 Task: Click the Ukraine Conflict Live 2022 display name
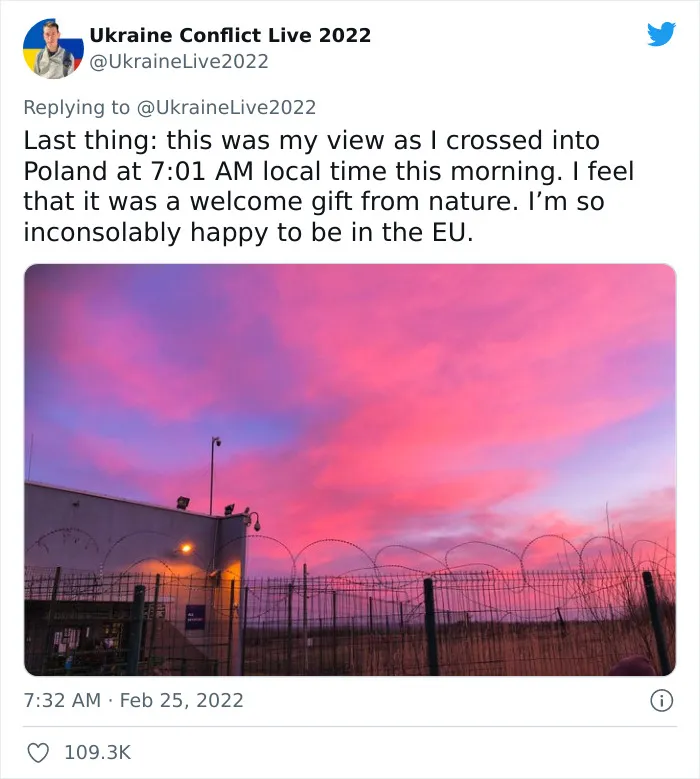pyautogui.click(x=230, y=35)
